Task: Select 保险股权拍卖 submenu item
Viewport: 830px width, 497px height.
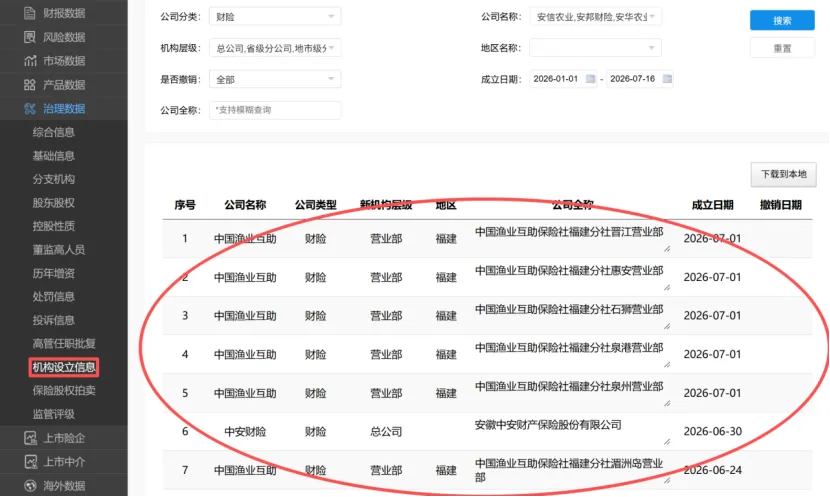Action: tap(64, 391)
